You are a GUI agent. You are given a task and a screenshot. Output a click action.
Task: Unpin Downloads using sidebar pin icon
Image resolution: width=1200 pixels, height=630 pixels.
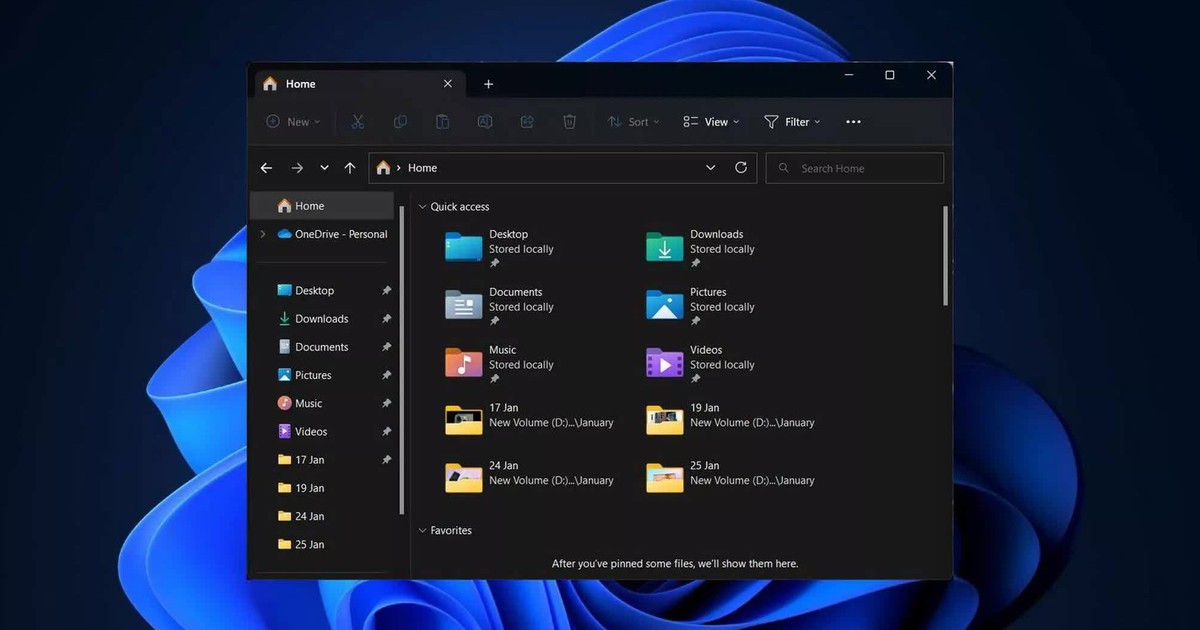pyautogui.click(x=387, y=319)
